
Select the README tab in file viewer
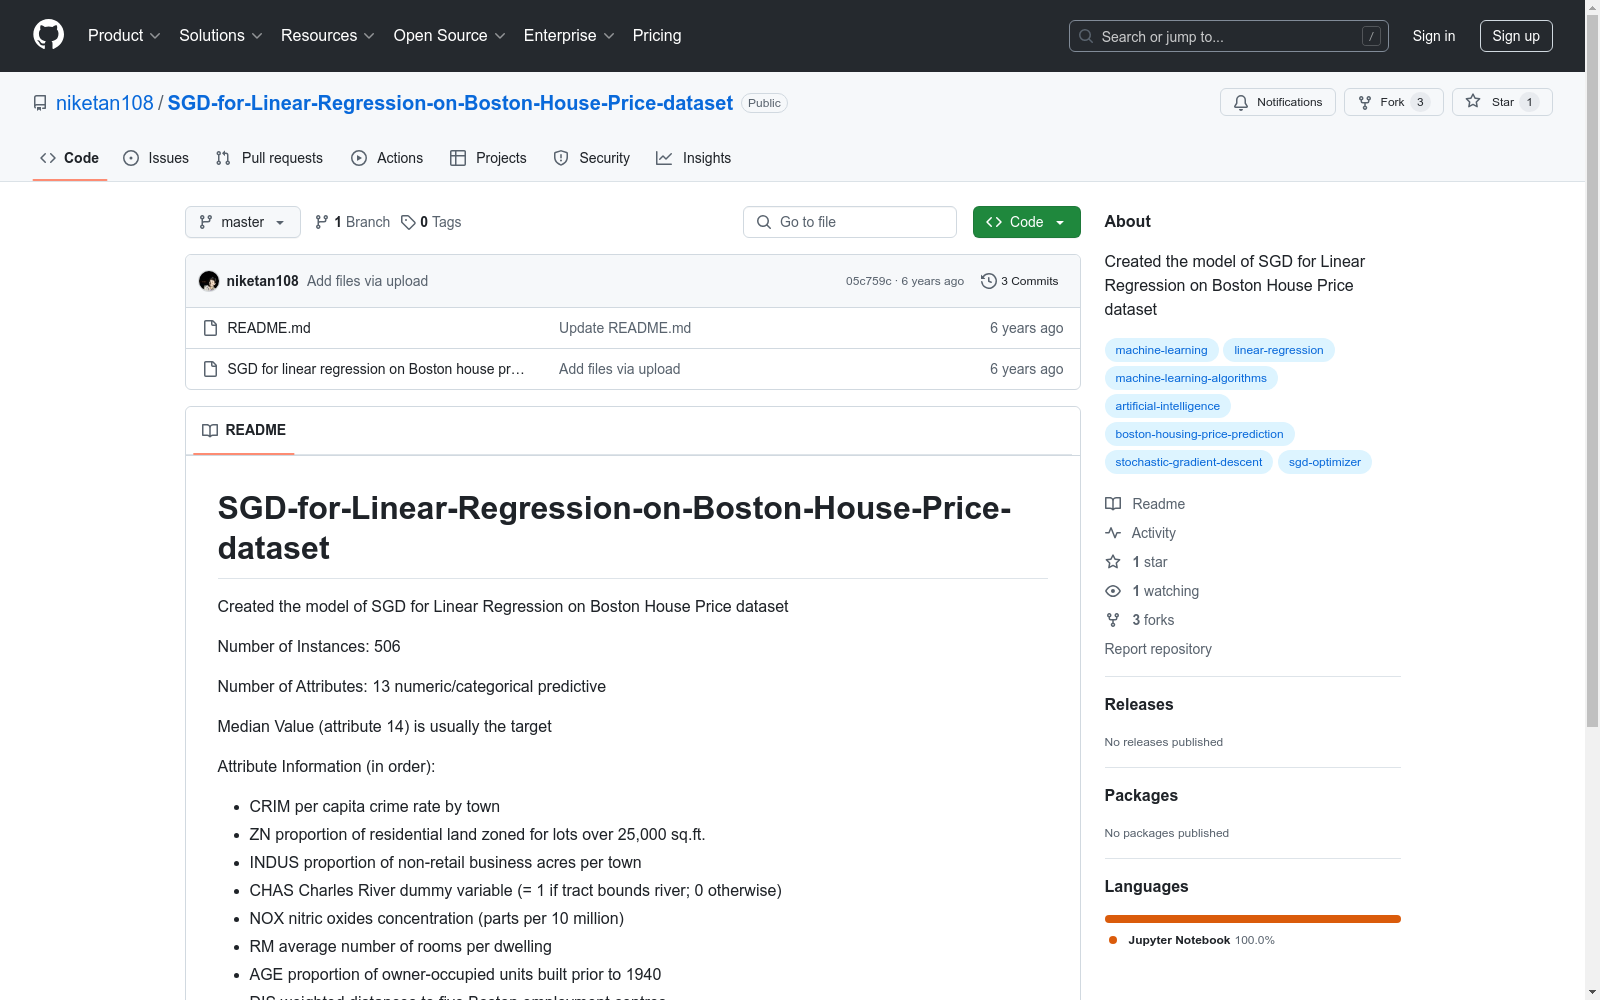(244, 430)
